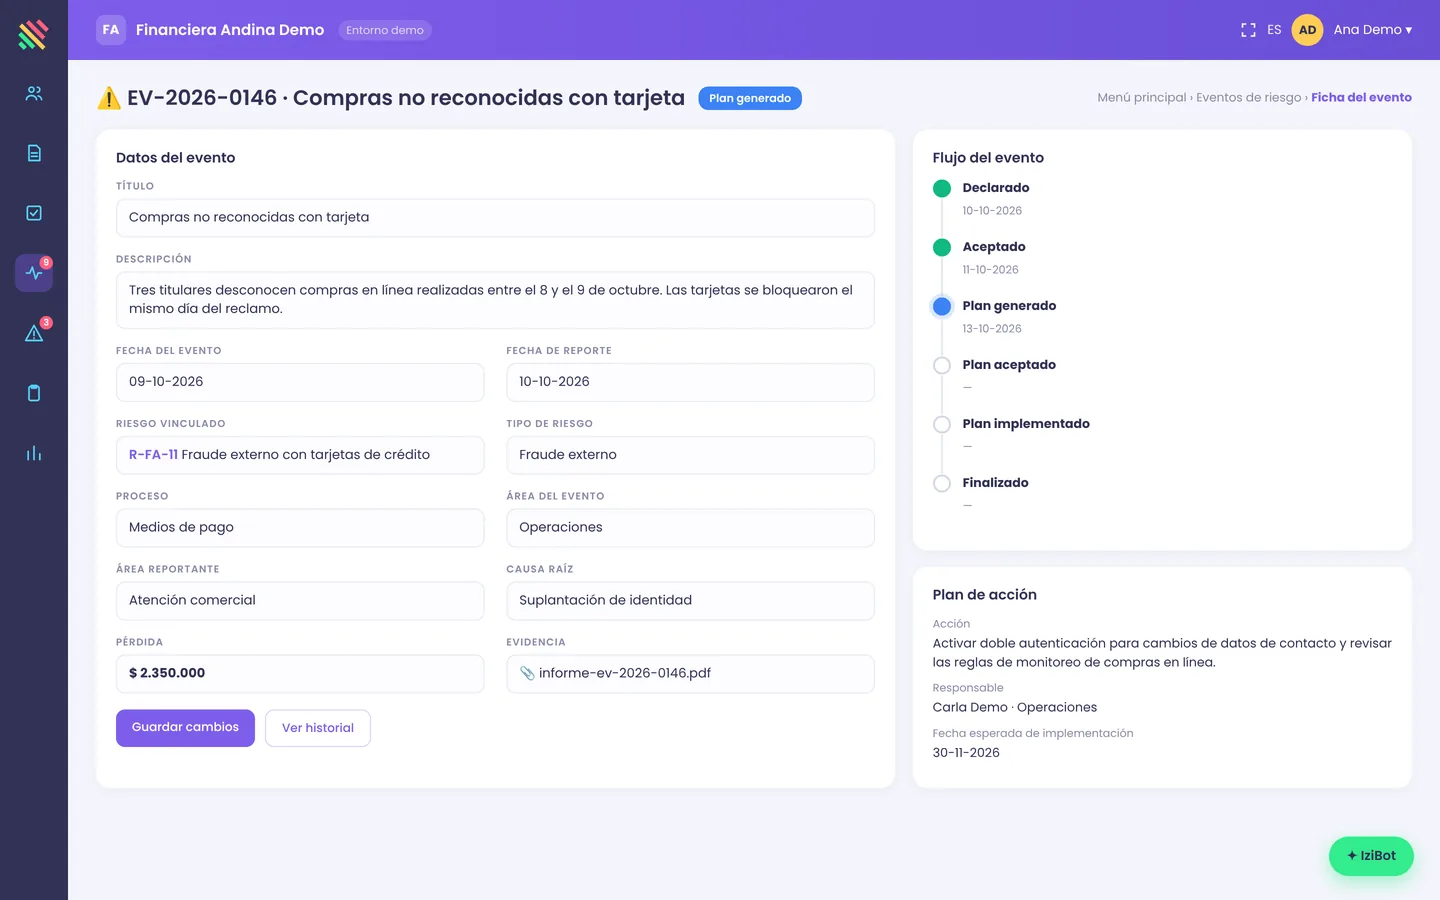Click Menú principal breadcrumb
The image size is (1440, 900).
click(1142, 97)
